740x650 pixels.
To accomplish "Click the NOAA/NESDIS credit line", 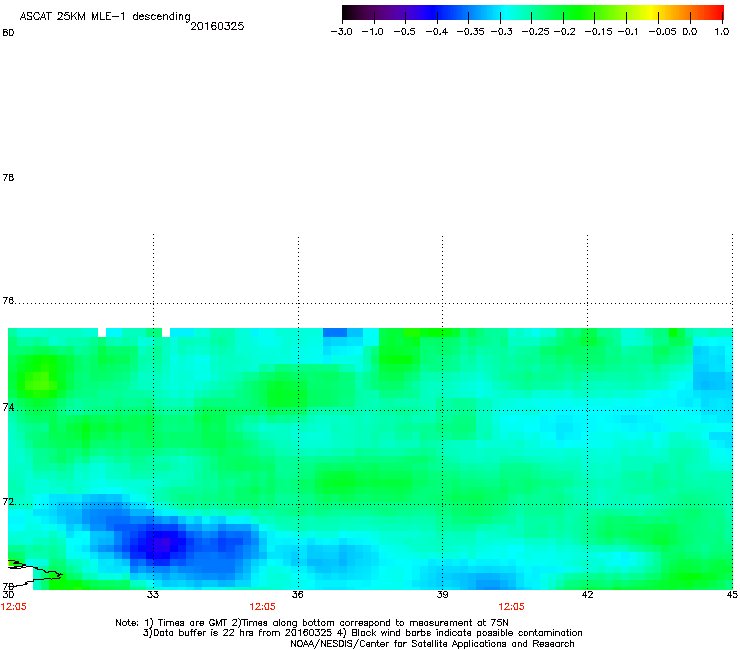I will pyautogui.click(x=432, y=644).
